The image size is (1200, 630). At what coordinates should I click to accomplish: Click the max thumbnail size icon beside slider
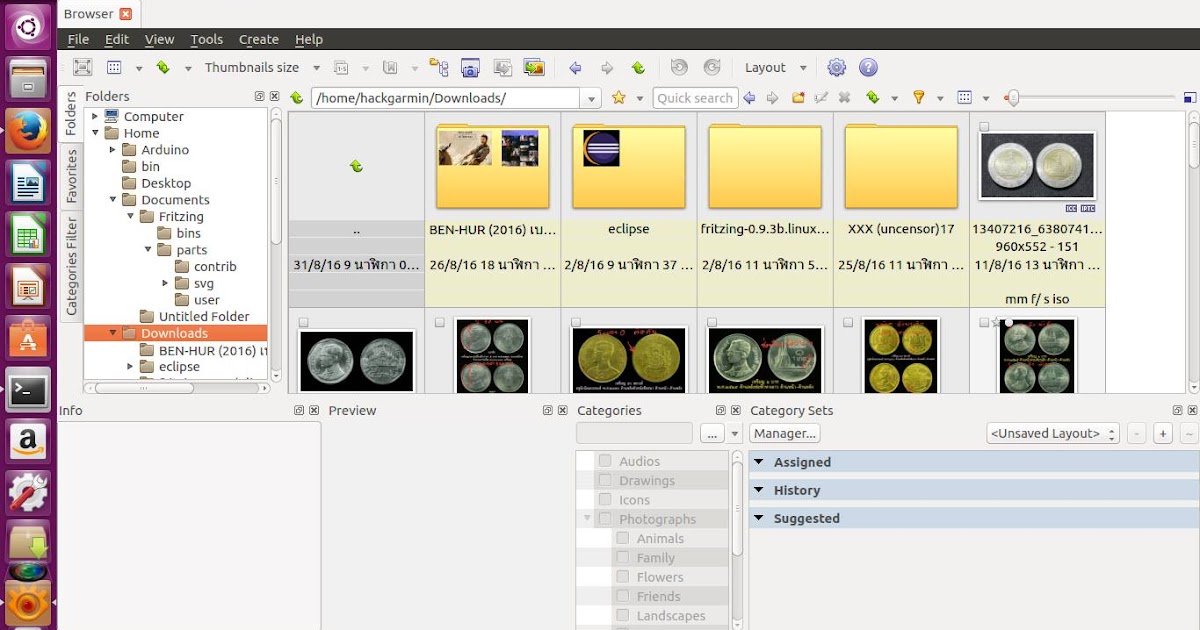[1189, 98]
